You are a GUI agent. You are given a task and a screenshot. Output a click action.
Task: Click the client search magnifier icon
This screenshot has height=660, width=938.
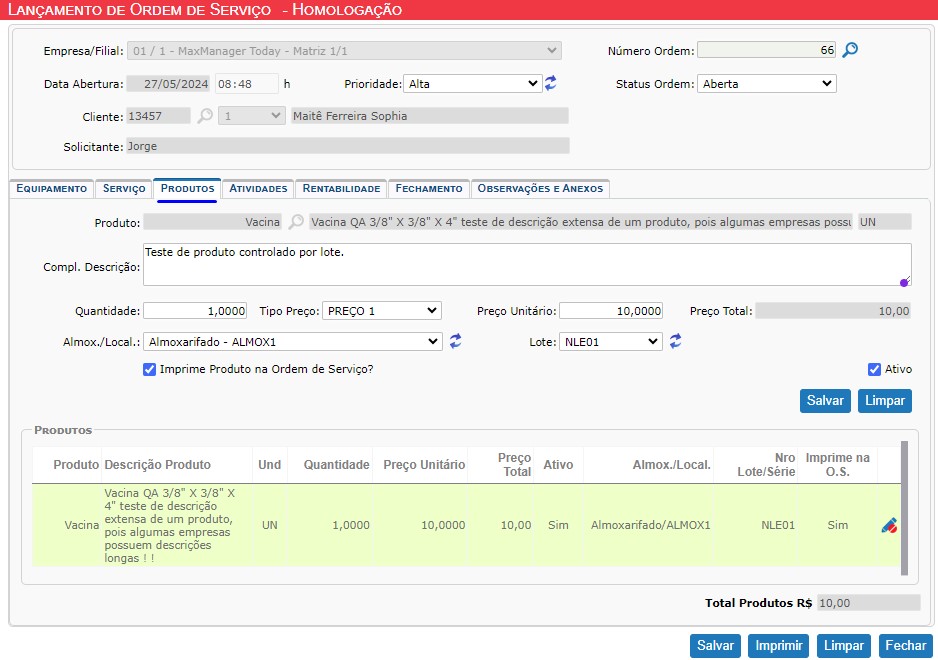point(205,115)
